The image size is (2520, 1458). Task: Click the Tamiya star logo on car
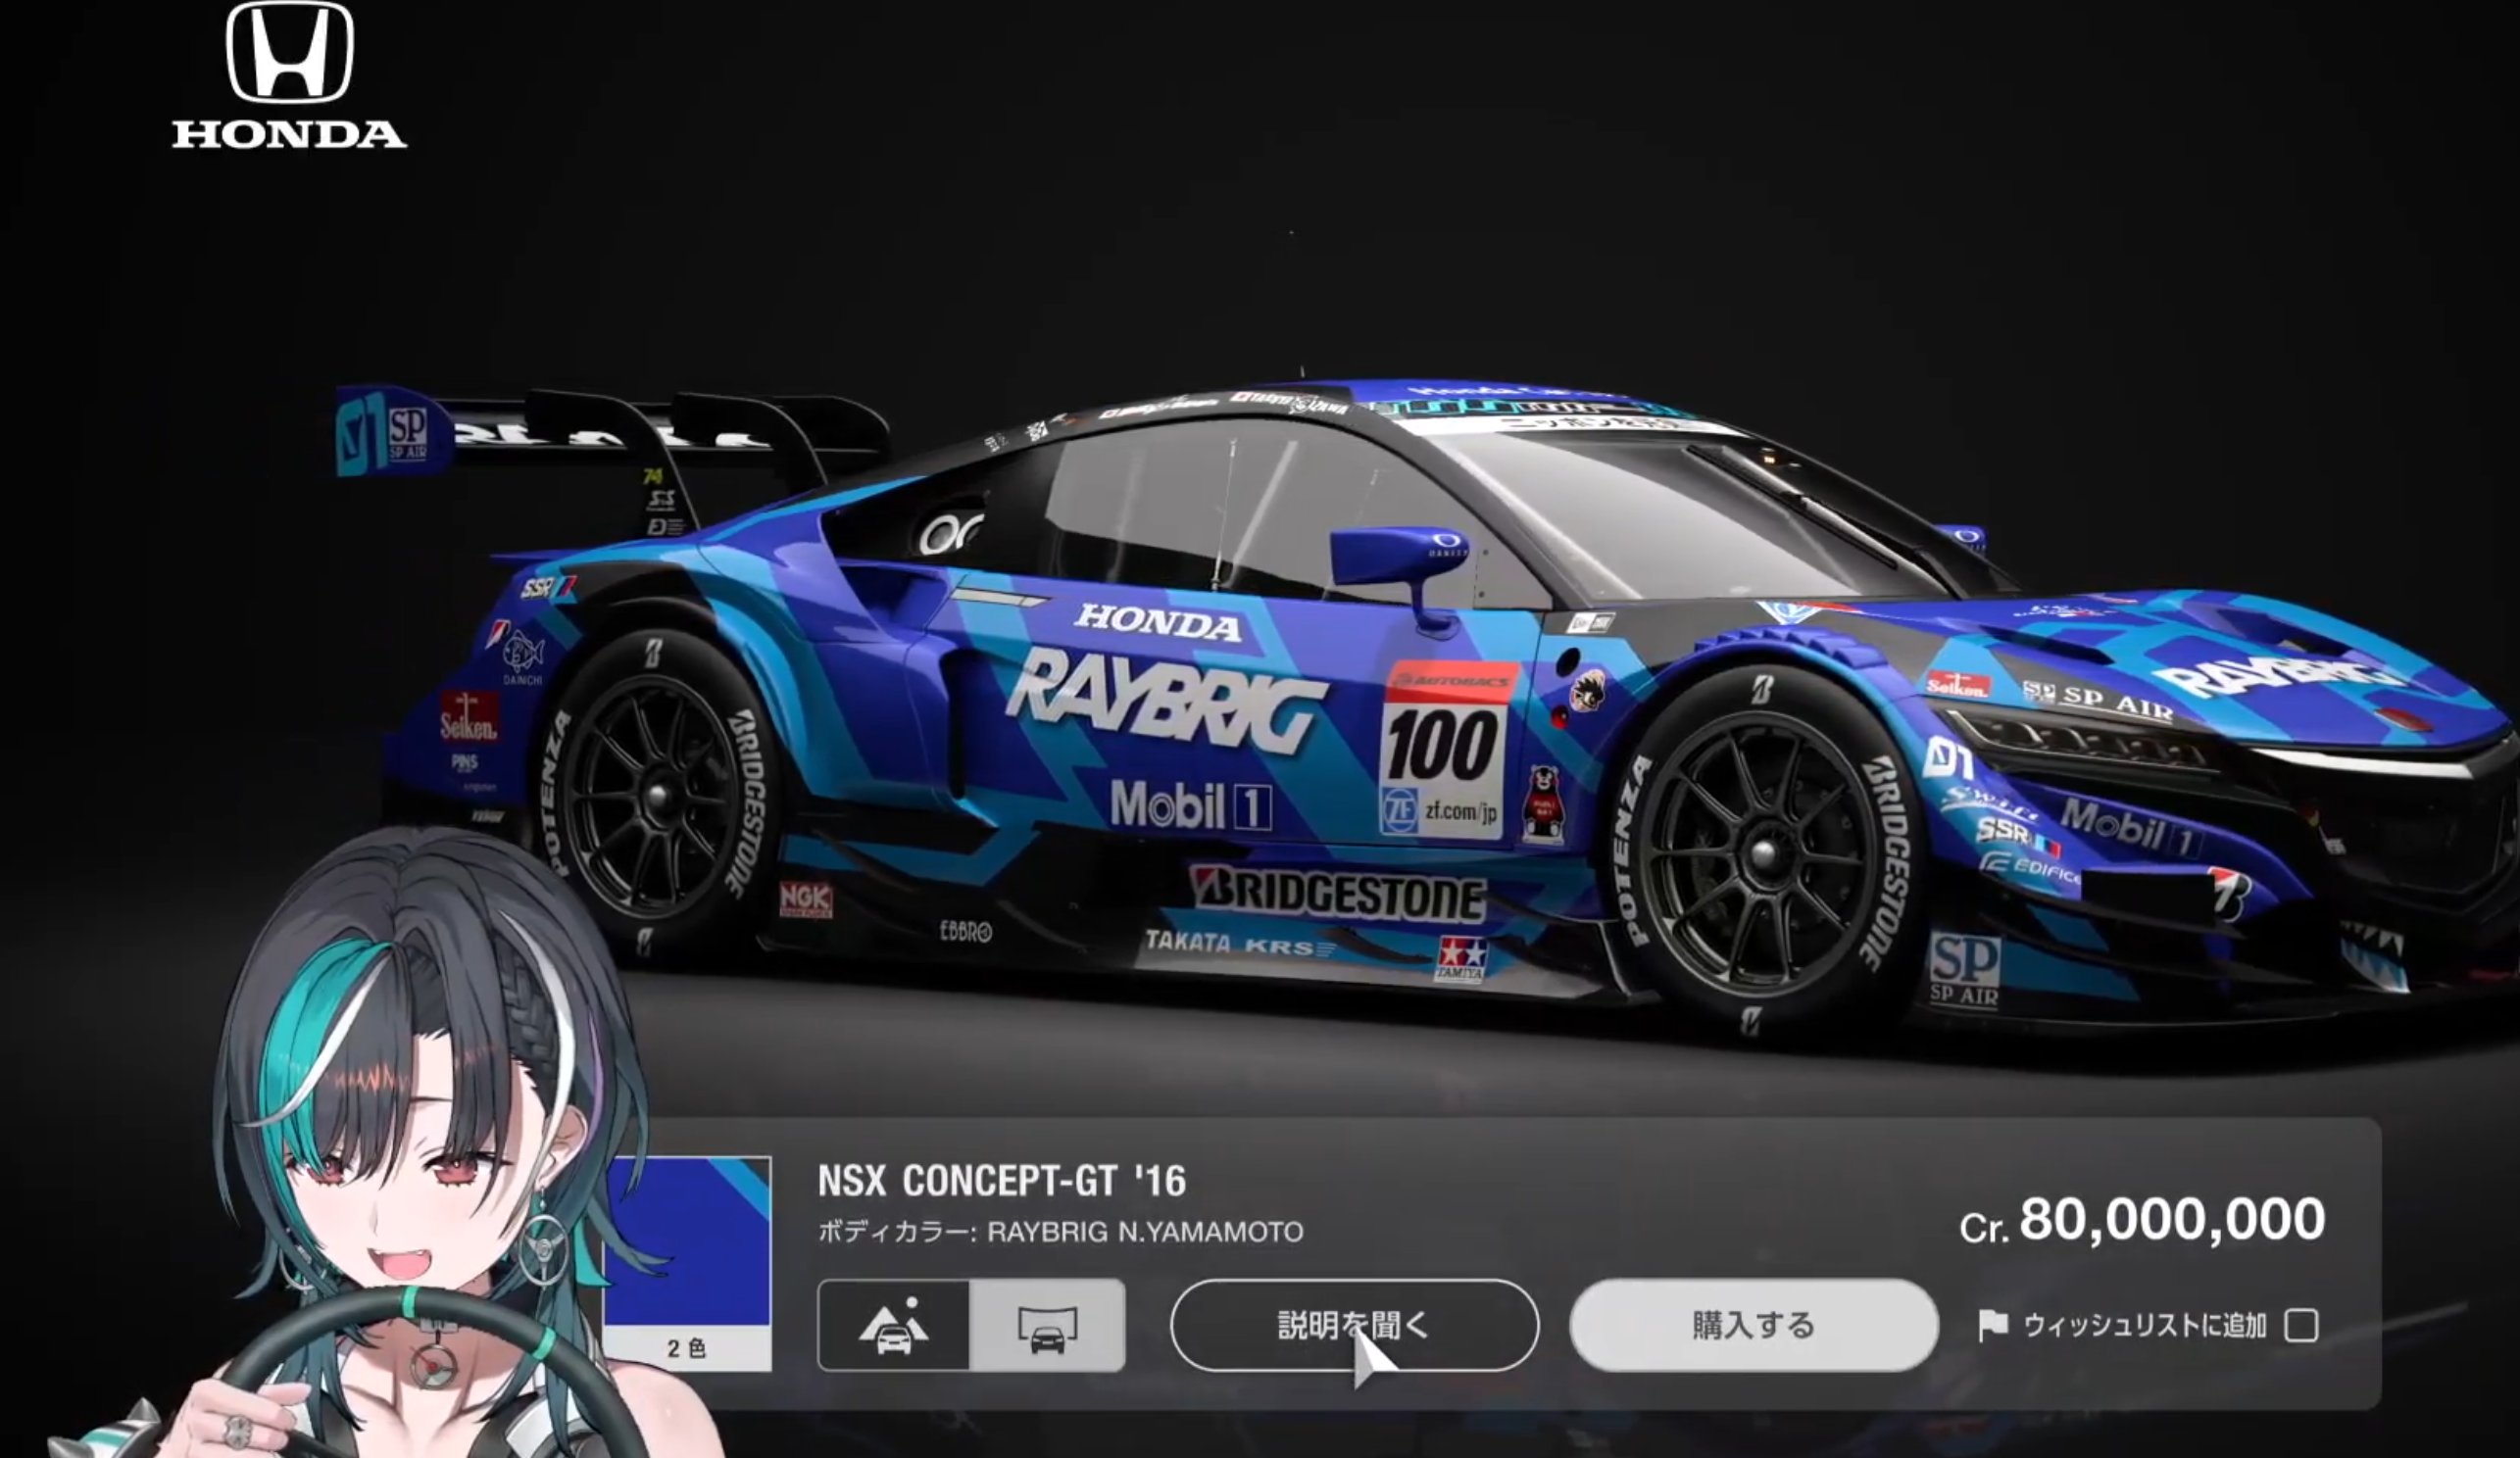[x=1461, y=958]
